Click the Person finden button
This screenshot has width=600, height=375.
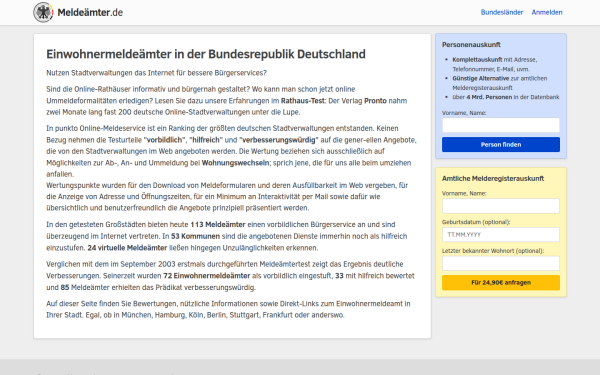click(x=501, y=145)
